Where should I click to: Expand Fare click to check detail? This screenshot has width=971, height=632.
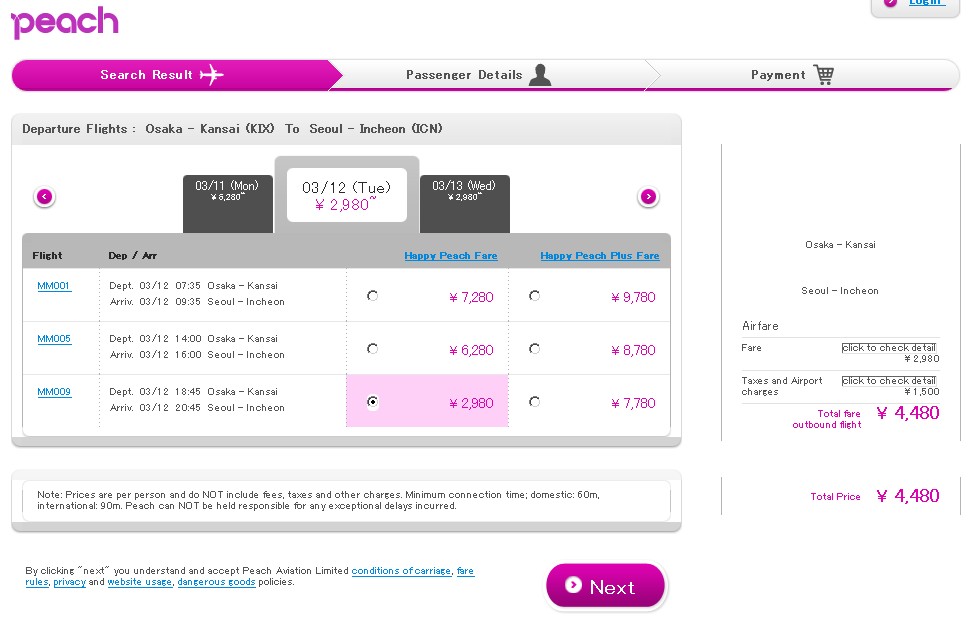(x=888, y=348)
